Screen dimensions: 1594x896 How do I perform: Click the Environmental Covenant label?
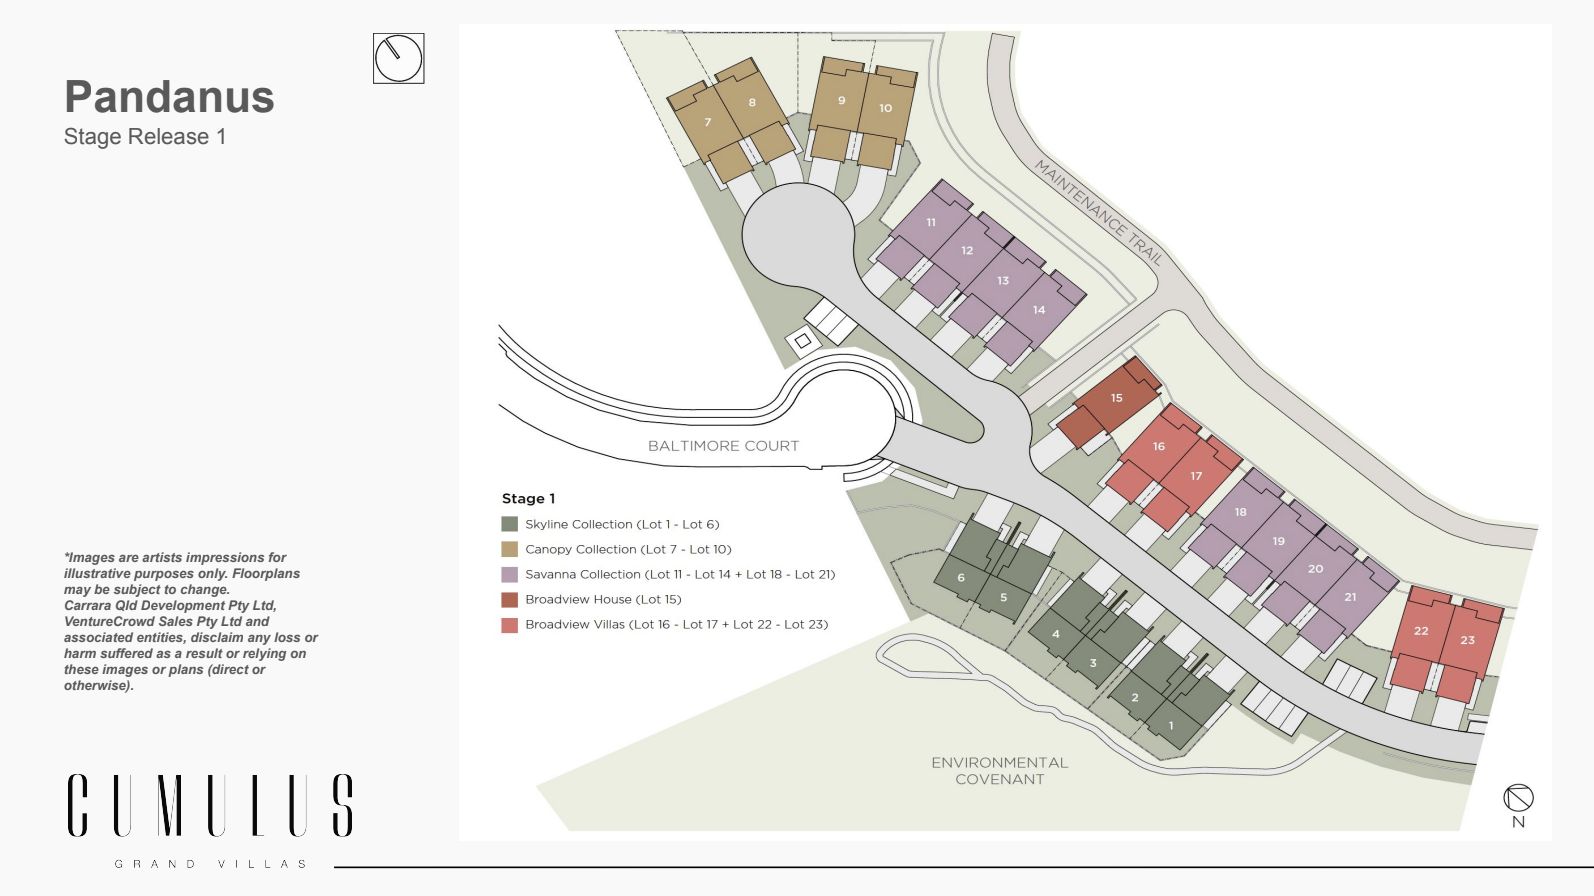(x=999, y=770)
